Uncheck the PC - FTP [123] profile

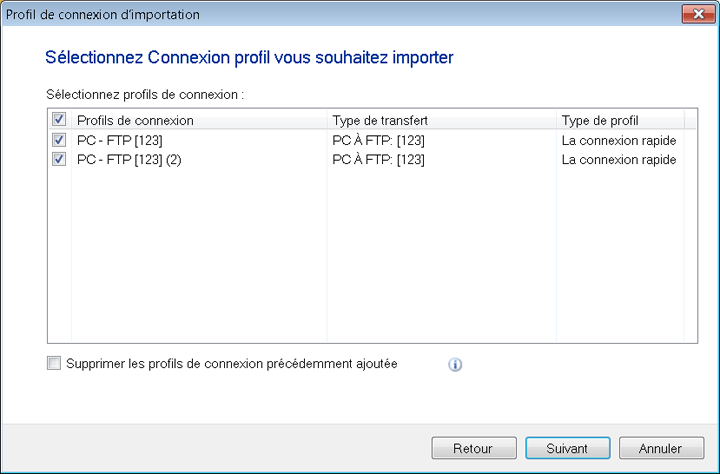point(59,141)
